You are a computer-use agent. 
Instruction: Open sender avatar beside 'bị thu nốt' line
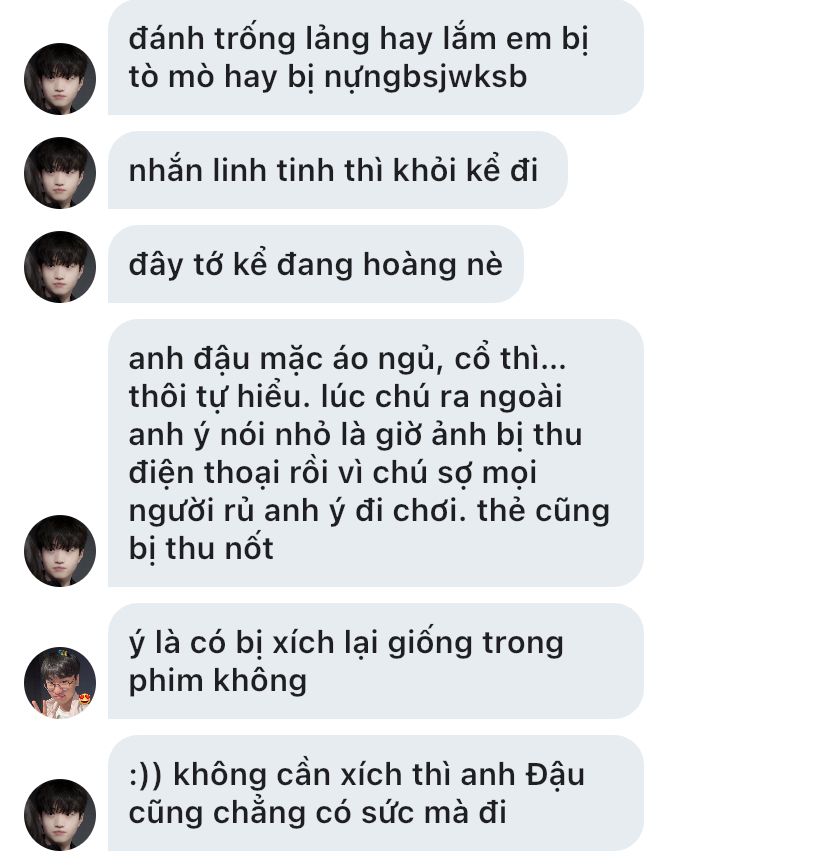(x=60, y=551)
